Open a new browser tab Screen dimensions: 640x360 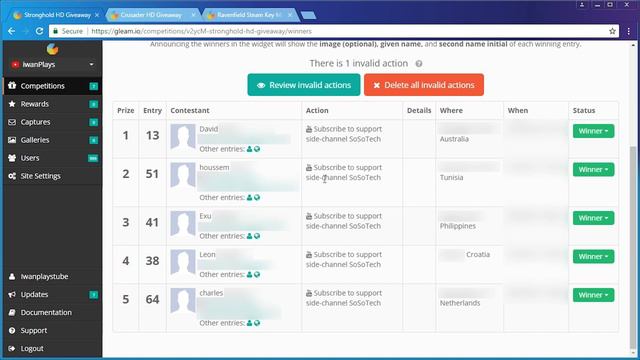coord(309,16)
